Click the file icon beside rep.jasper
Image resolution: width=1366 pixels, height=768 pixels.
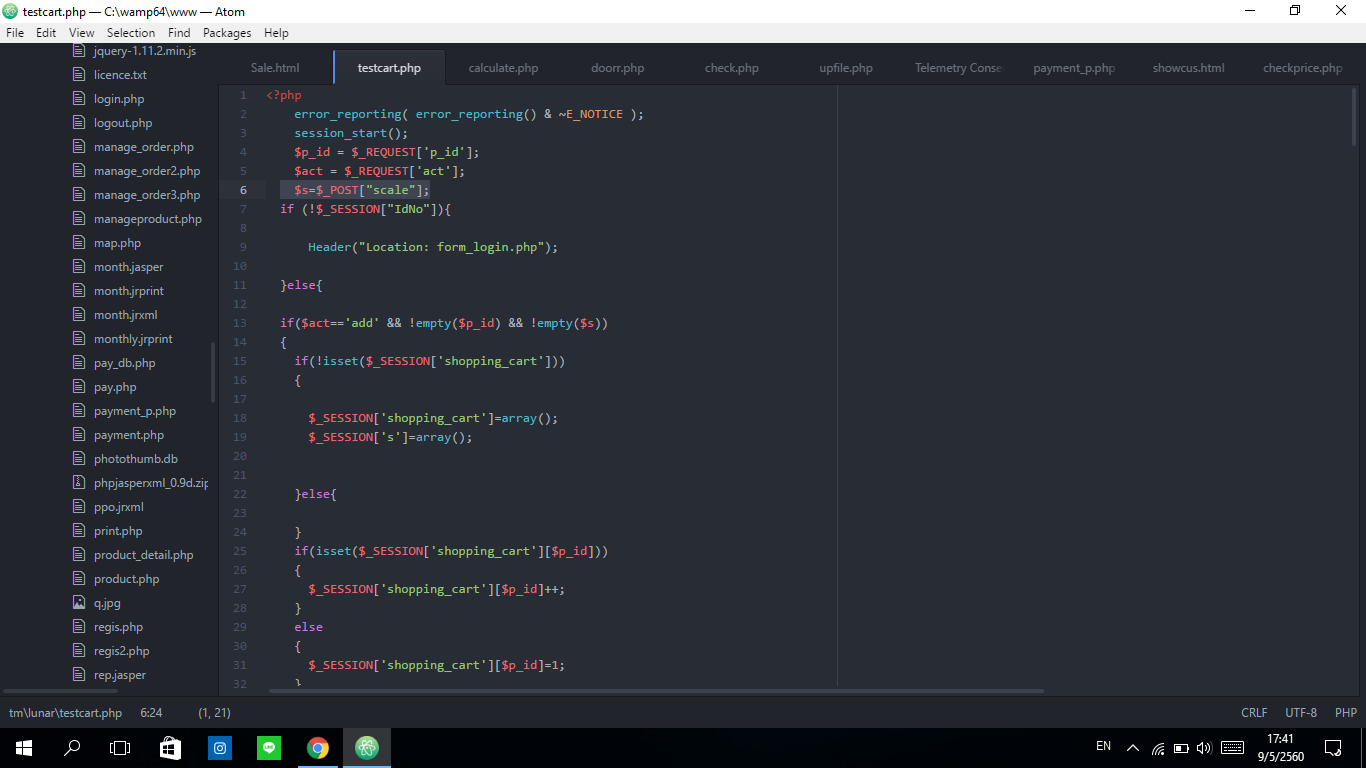(79, 675)
